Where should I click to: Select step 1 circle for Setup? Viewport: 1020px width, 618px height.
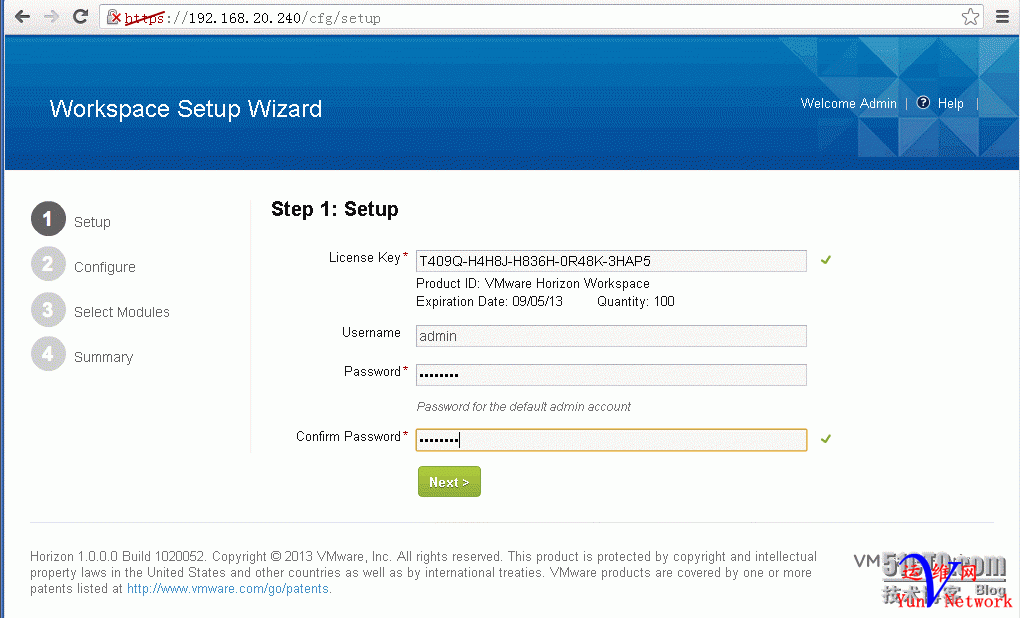coord(48,219)
